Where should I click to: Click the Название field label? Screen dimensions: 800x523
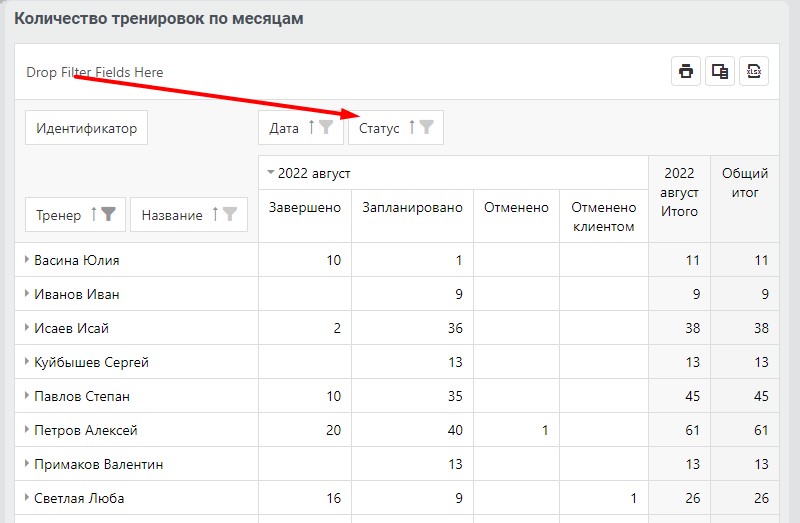point(172,215)
